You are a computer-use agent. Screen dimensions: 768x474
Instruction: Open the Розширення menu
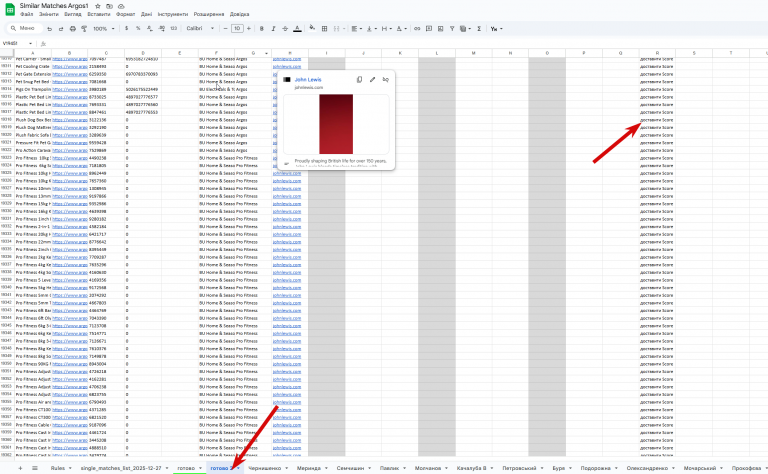pyautogui.click(x=209, y=14)
